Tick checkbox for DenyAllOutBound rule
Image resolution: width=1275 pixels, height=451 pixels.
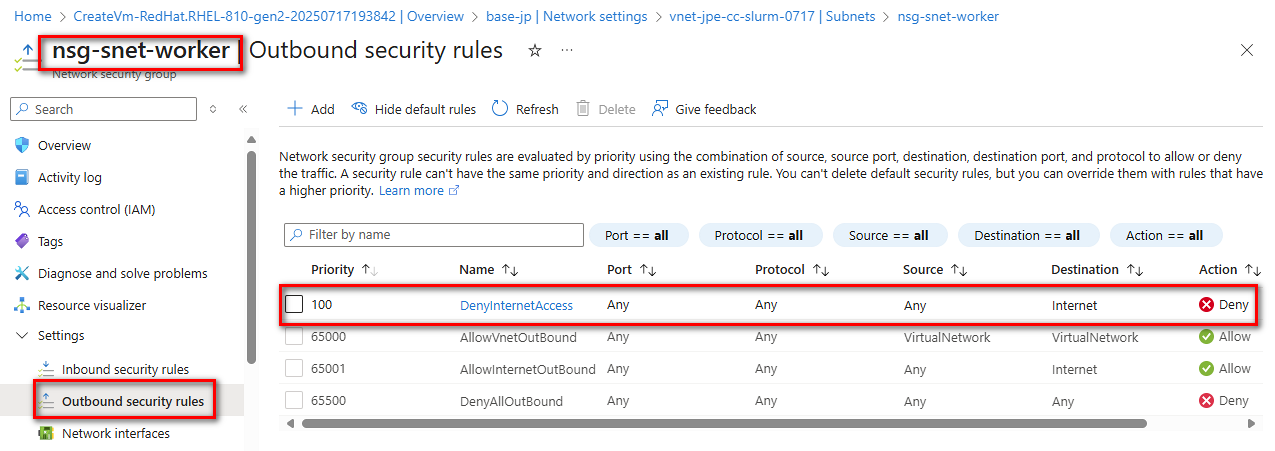click(x=294, y=400)
